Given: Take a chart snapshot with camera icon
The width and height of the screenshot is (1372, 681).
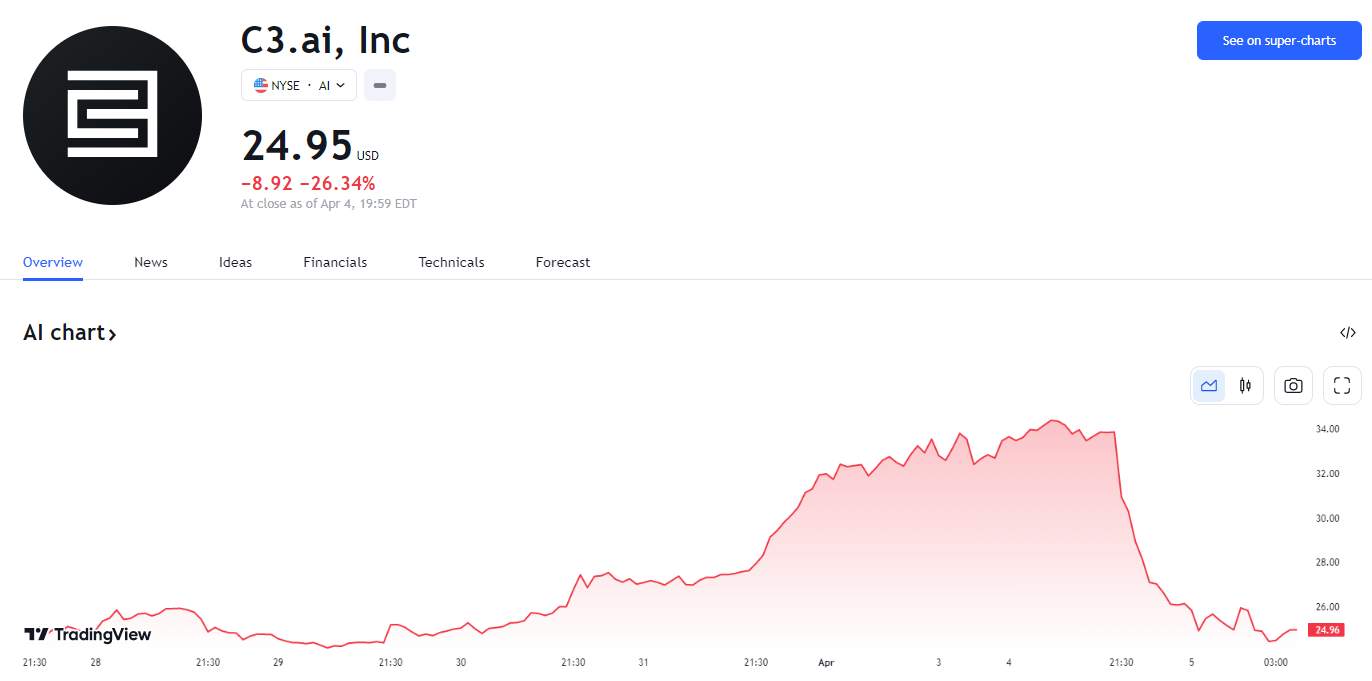Looking at the screenshot, I should click(x=1293, y=385).
